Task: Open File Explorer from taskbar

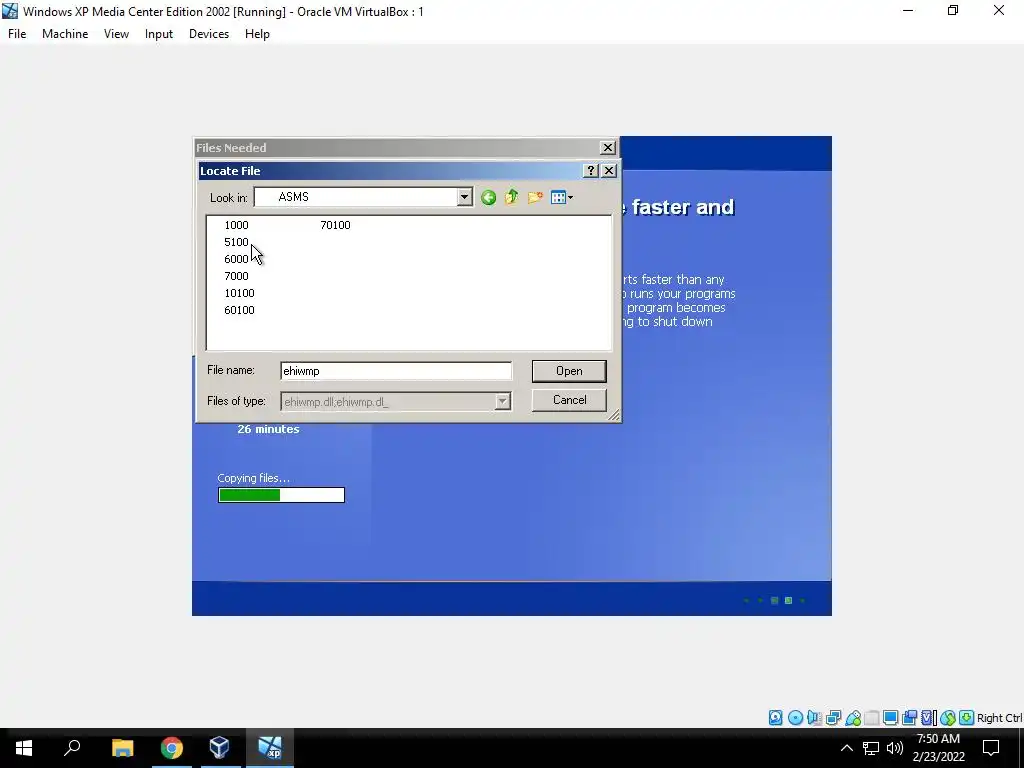Action: [122, 748]
